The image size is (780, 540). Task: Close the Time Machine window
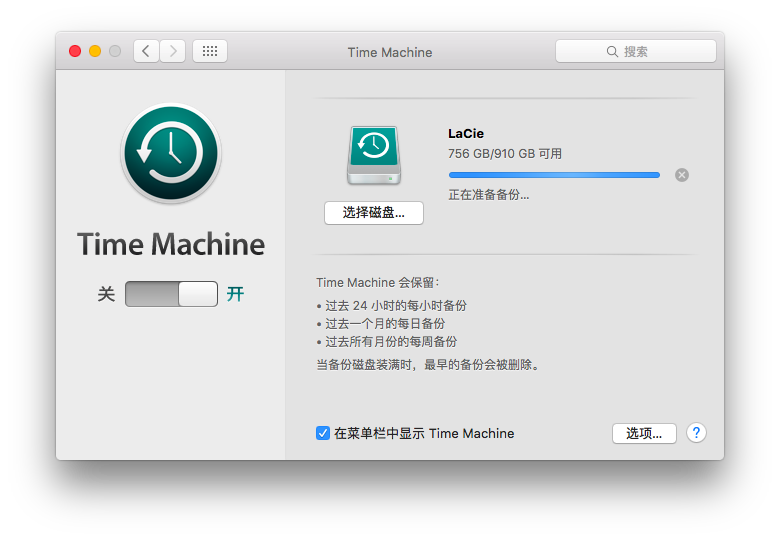point(75,51)
